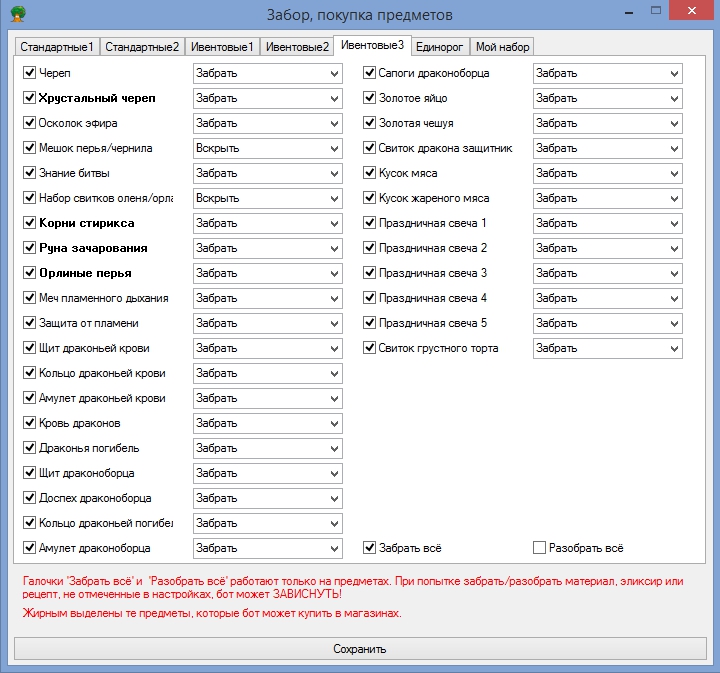Click the tree app icon in title bar

click(15, 15)
